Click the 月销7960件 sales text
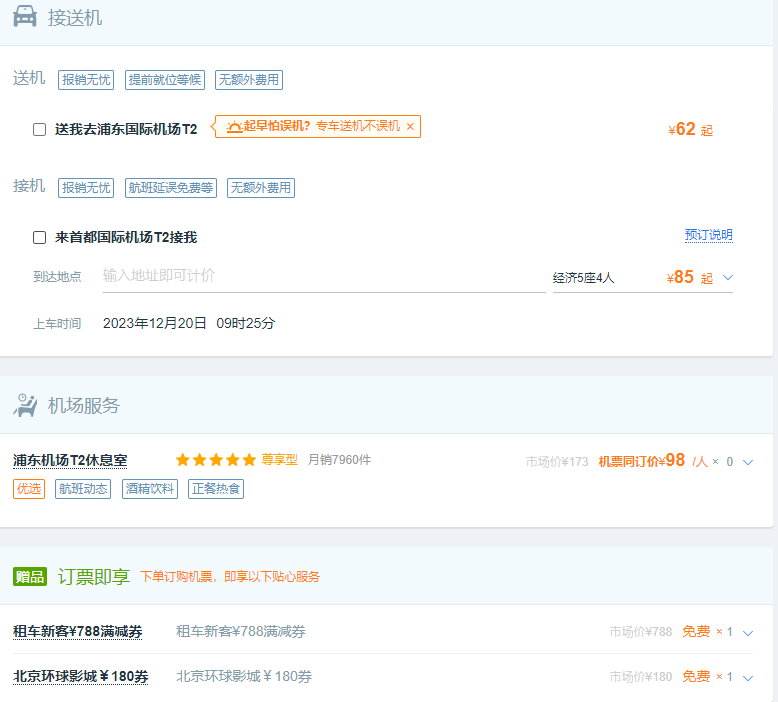The width and height of the screenshot is (778, 702). [x=339, y=460]
